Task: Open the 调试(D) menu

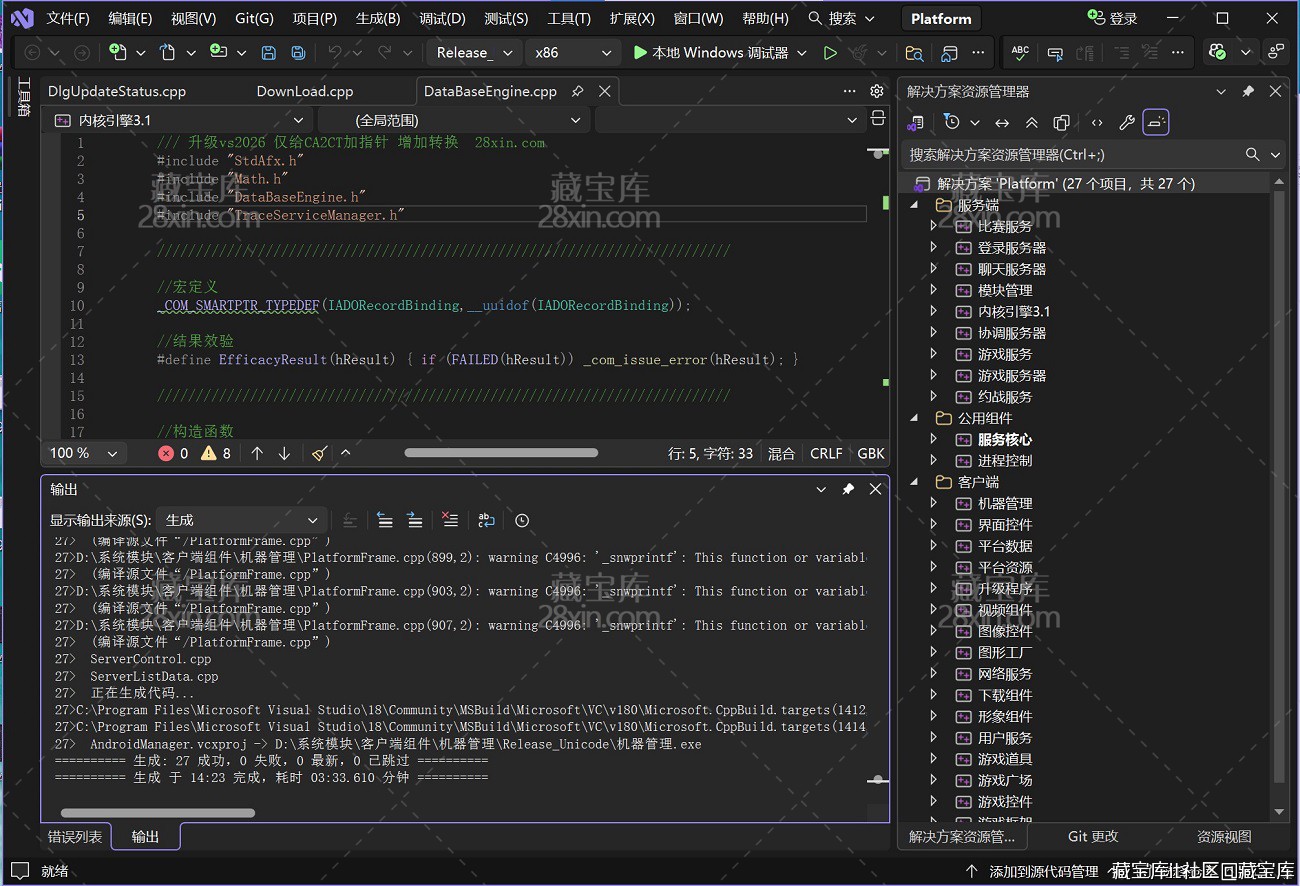Action: (x=442, y=18)
